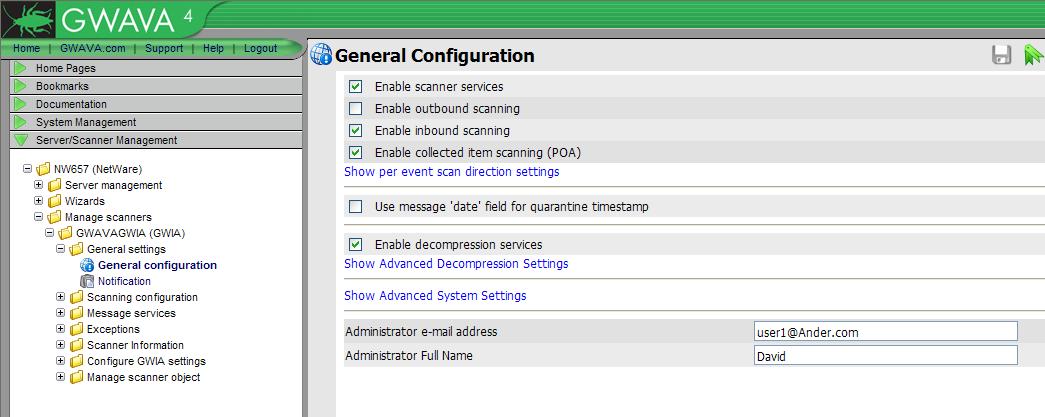The height and width of the screenshot is (417, 1045).
Task: Click the Scanner Information folder icon
Action: click(77, 345)
